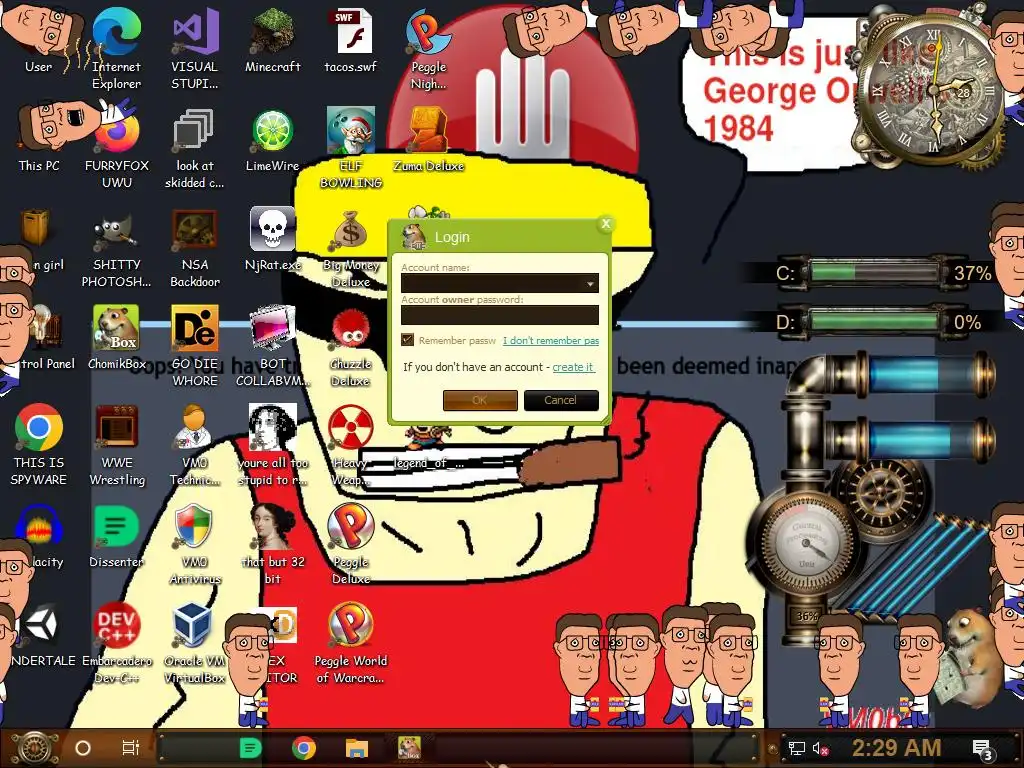Dismiss the Login dialog with Cancel

[x=561, y=400]
